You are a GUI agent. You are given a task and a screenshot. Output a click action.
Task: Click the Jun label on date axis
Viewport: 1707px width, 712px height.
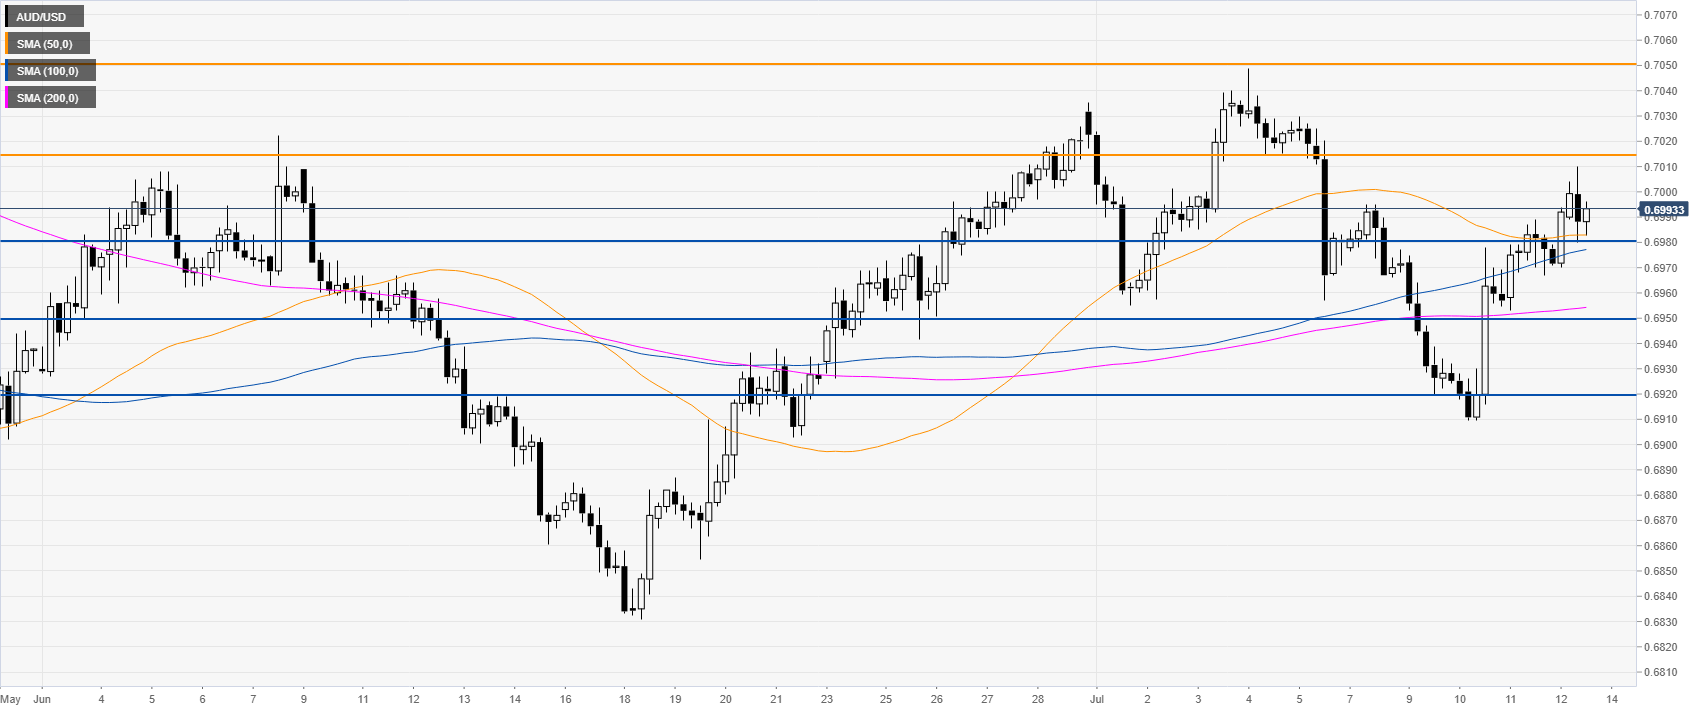tap(41, 699)
